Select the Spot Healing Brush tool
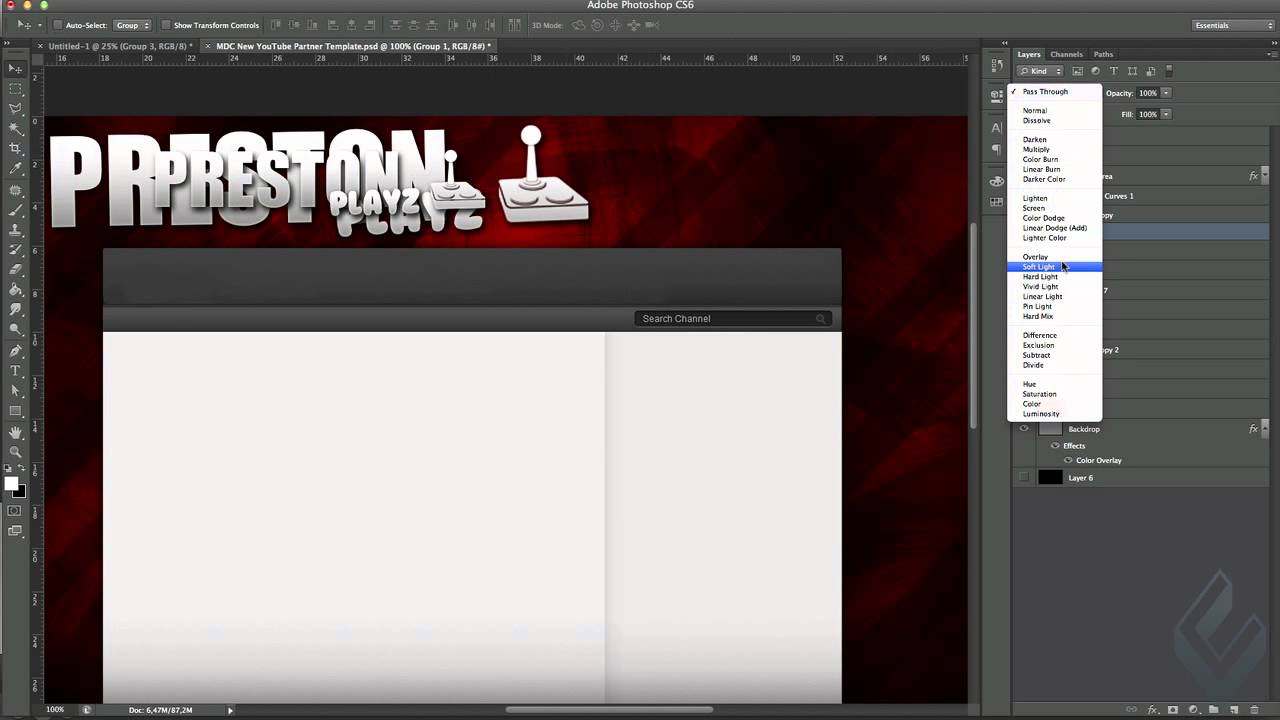 point(15,190)
